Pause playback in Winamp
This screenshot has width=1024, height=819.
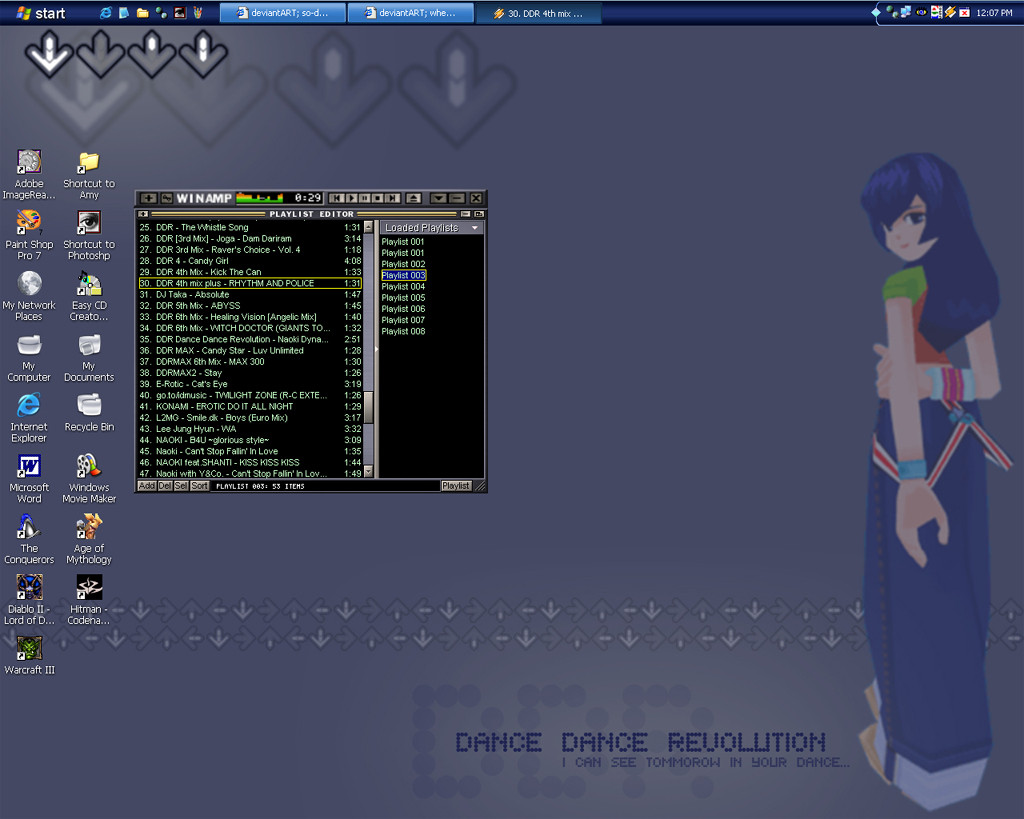pos(364,198)
